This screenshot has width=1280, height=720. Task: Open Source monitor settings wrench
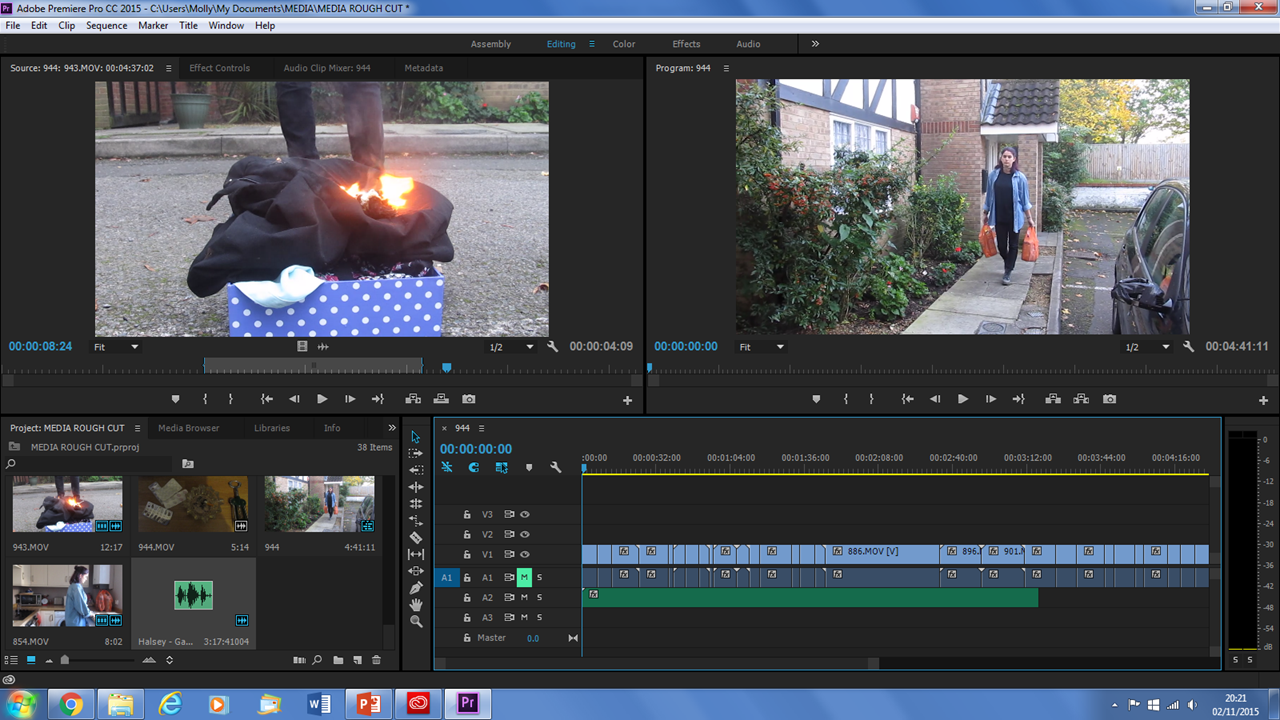click(553, 347)
